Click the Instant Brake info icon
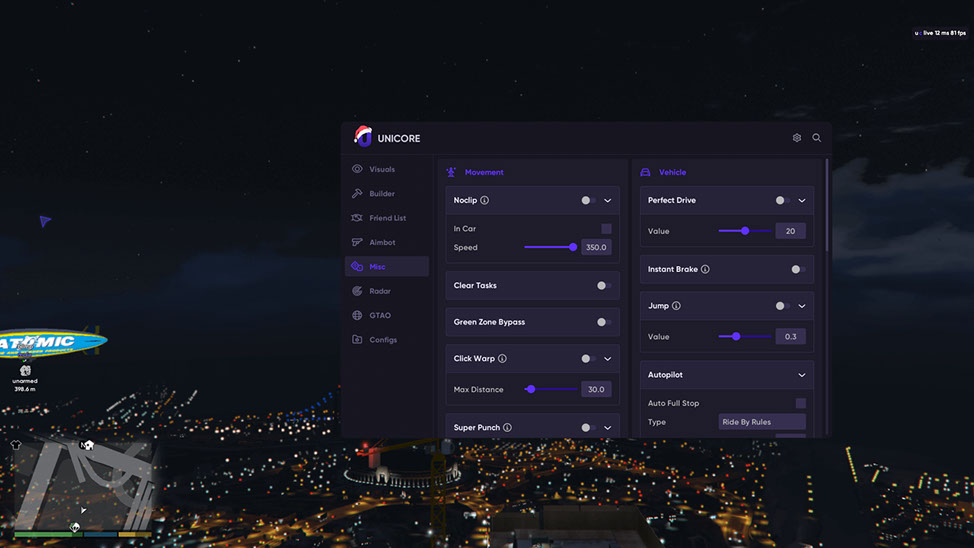 click(x=705, y=269)
